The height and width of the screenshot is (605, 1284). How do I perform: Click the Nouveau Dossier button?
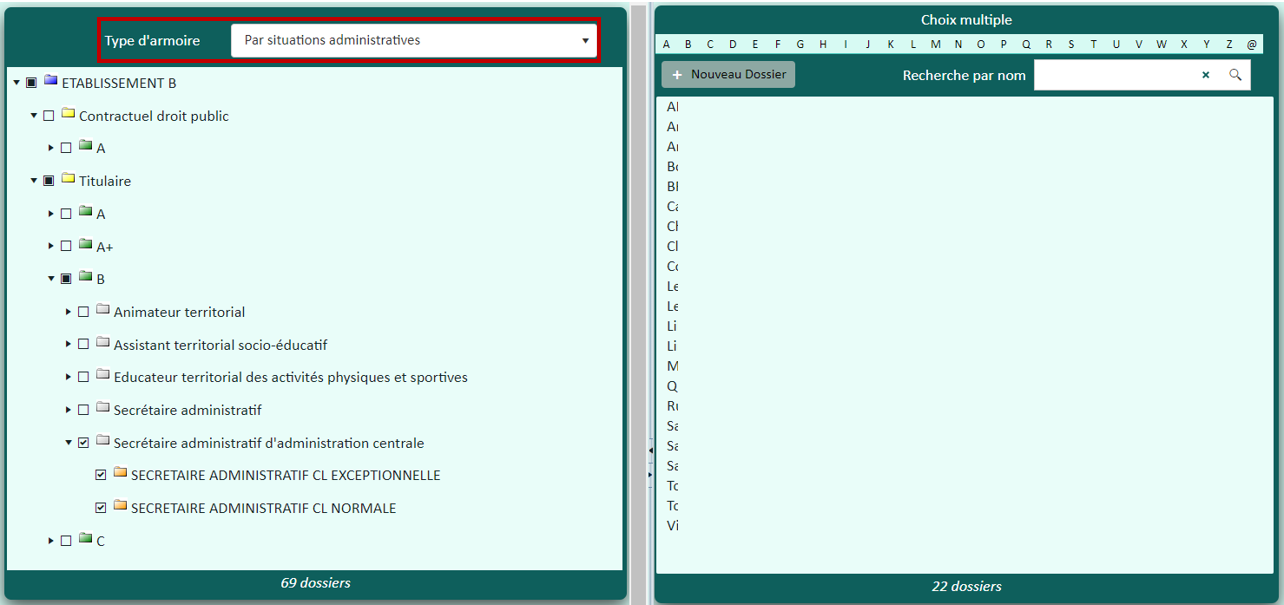pyautogui.click(x=728, y=75)
